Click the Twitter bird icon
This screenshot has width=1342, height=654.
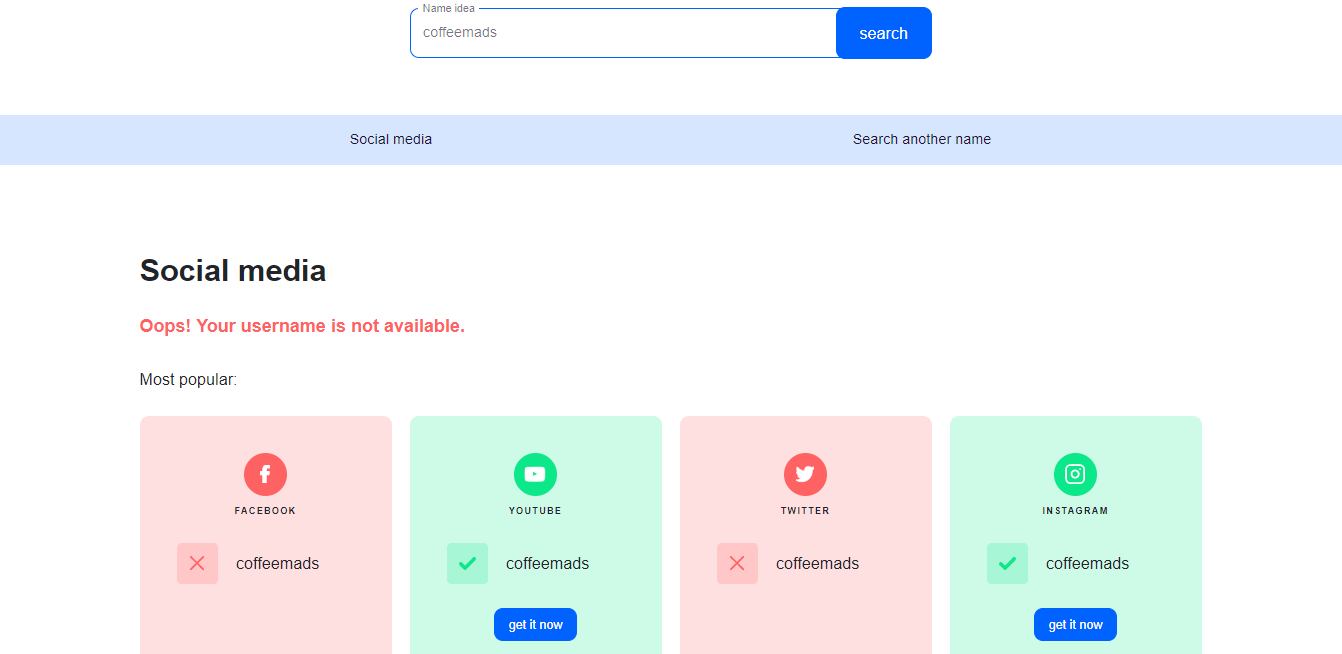point(805,474)
